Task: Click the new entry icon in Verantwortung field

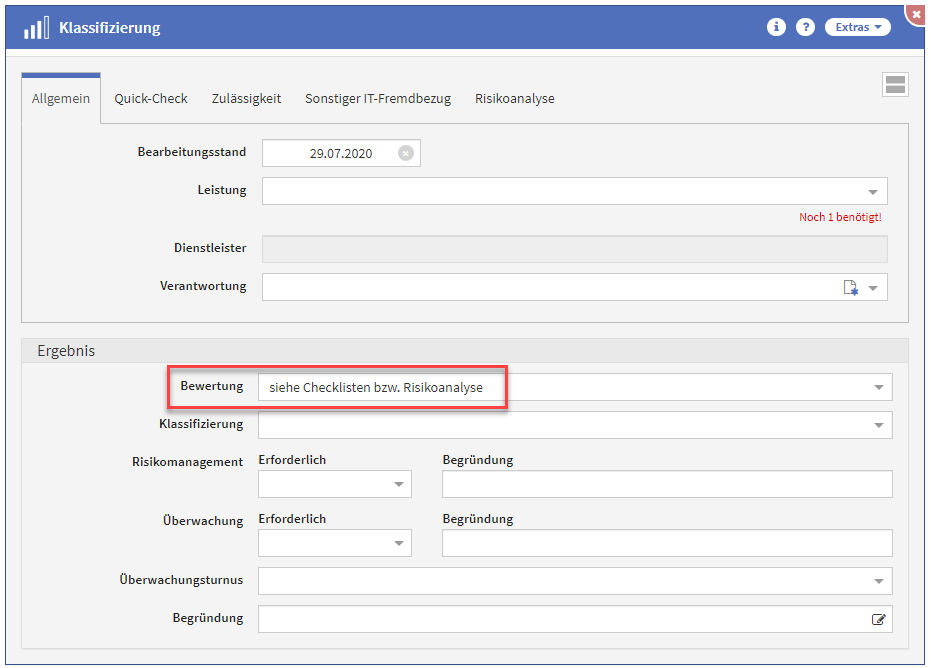Action: [850, 288]
